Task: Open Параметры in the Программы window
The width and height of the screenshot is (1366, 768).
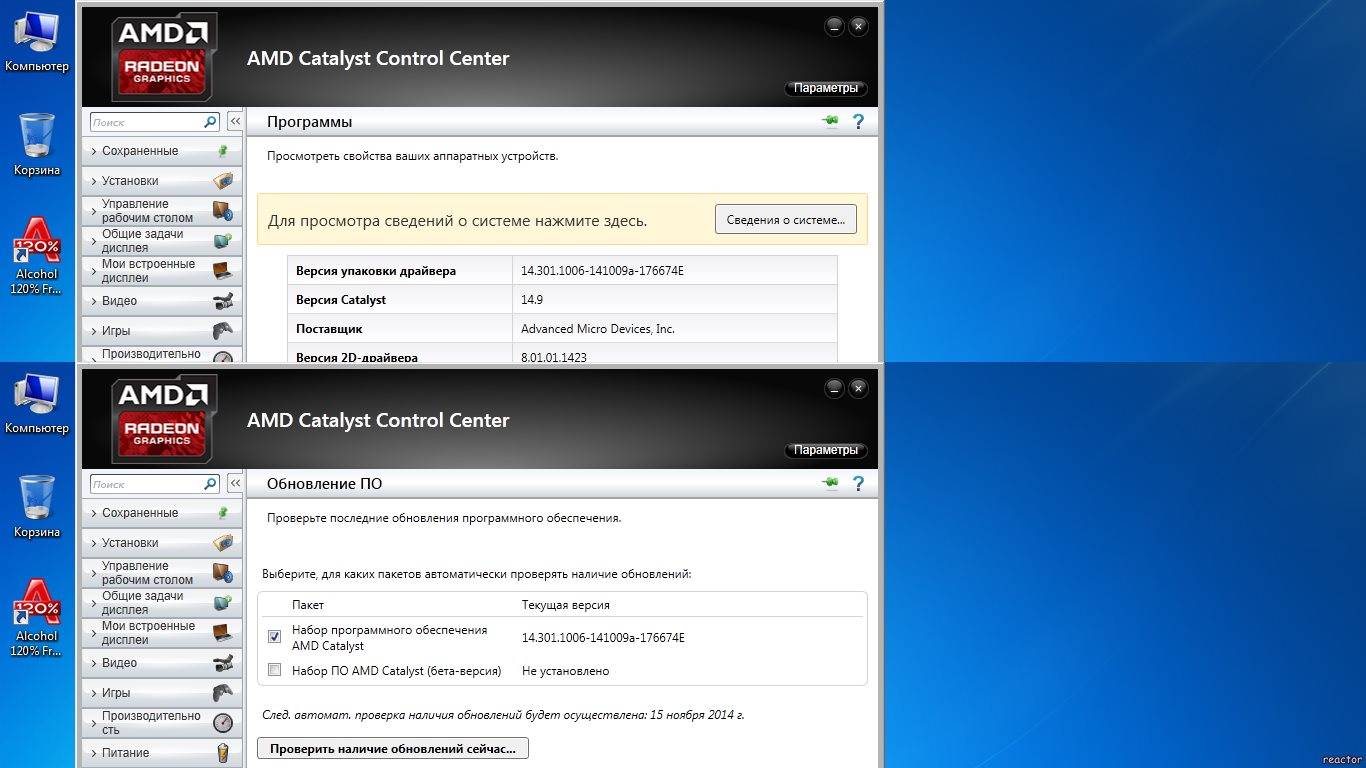Action: tap(826, 88)
